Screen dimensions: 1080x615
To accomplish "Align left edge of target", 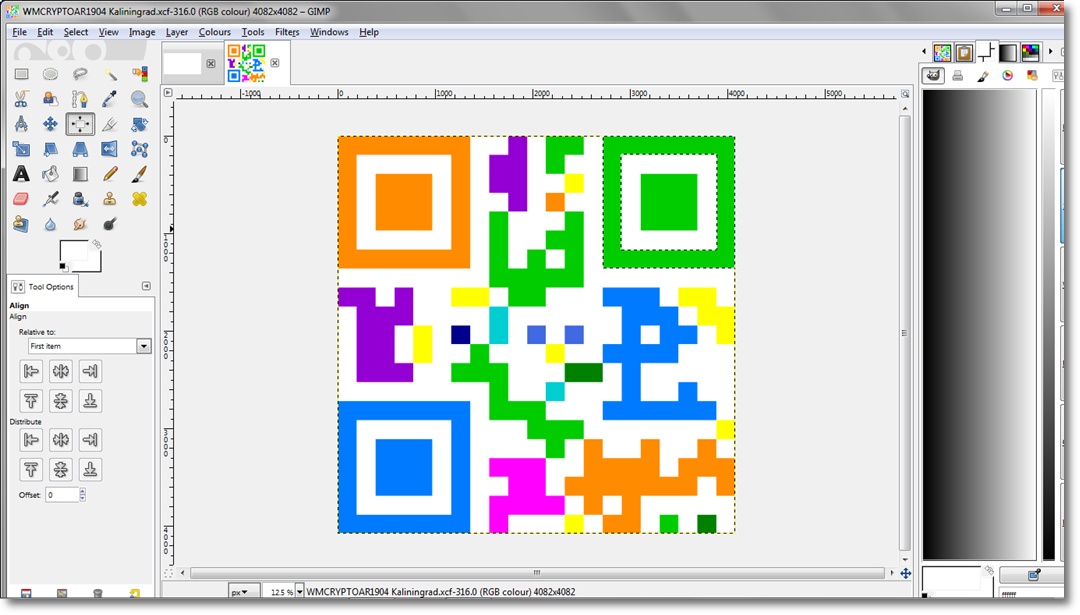I will point(31,371).
